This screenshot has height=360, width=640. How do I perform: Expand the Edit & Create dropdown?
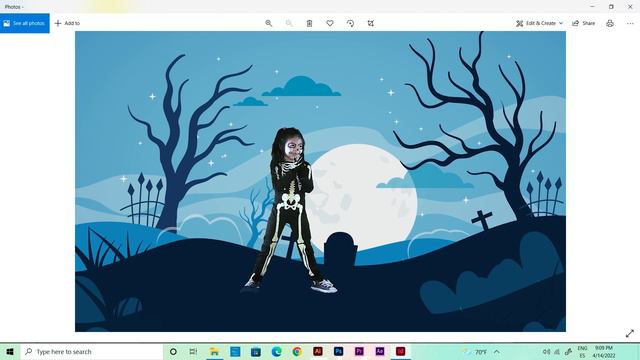coord(539,23)
